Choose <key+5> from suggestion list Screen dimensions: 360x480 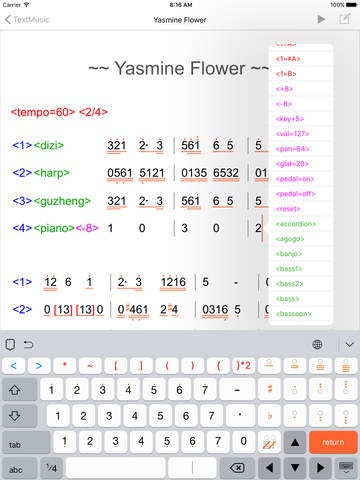click(301, 119)
